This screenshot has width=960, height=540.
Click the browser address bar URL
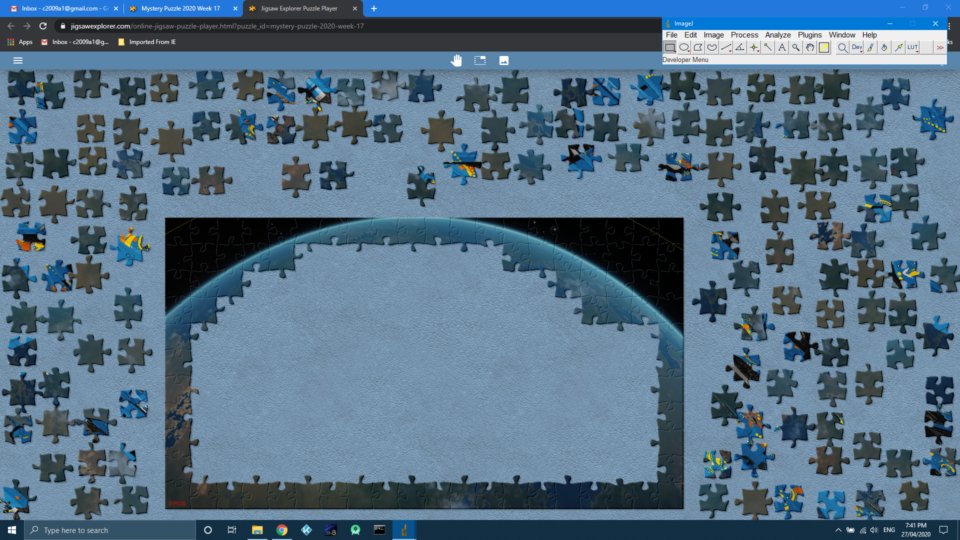[217, 26]
